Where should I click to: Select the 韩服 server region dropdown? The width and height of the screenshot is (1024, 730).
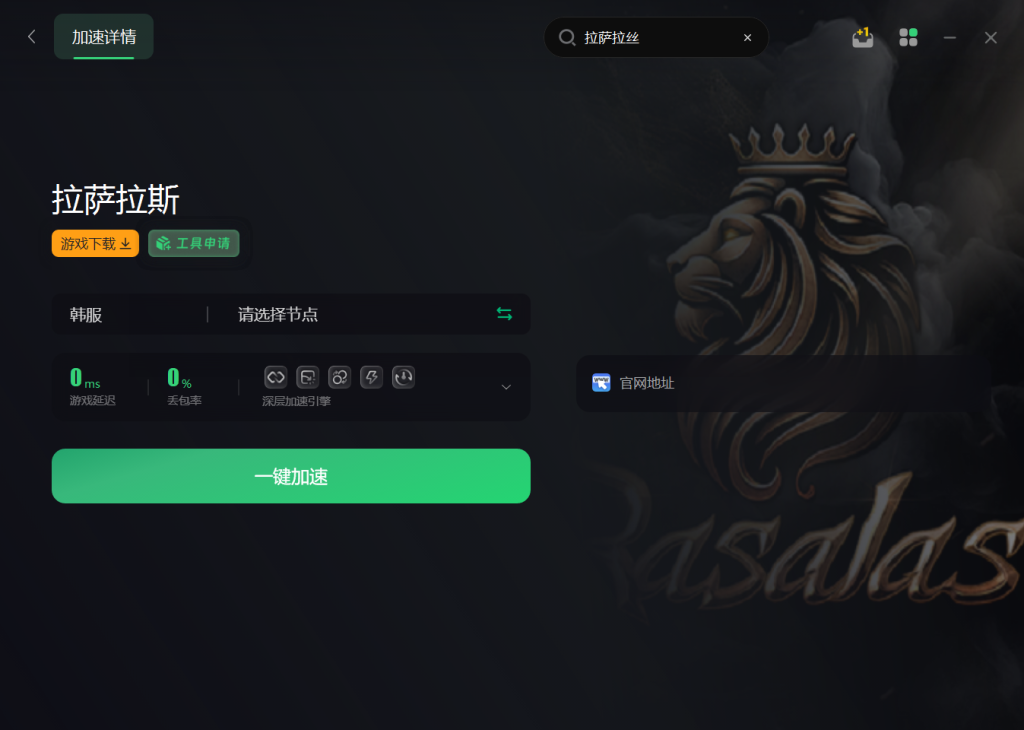[x=129, y=315]
